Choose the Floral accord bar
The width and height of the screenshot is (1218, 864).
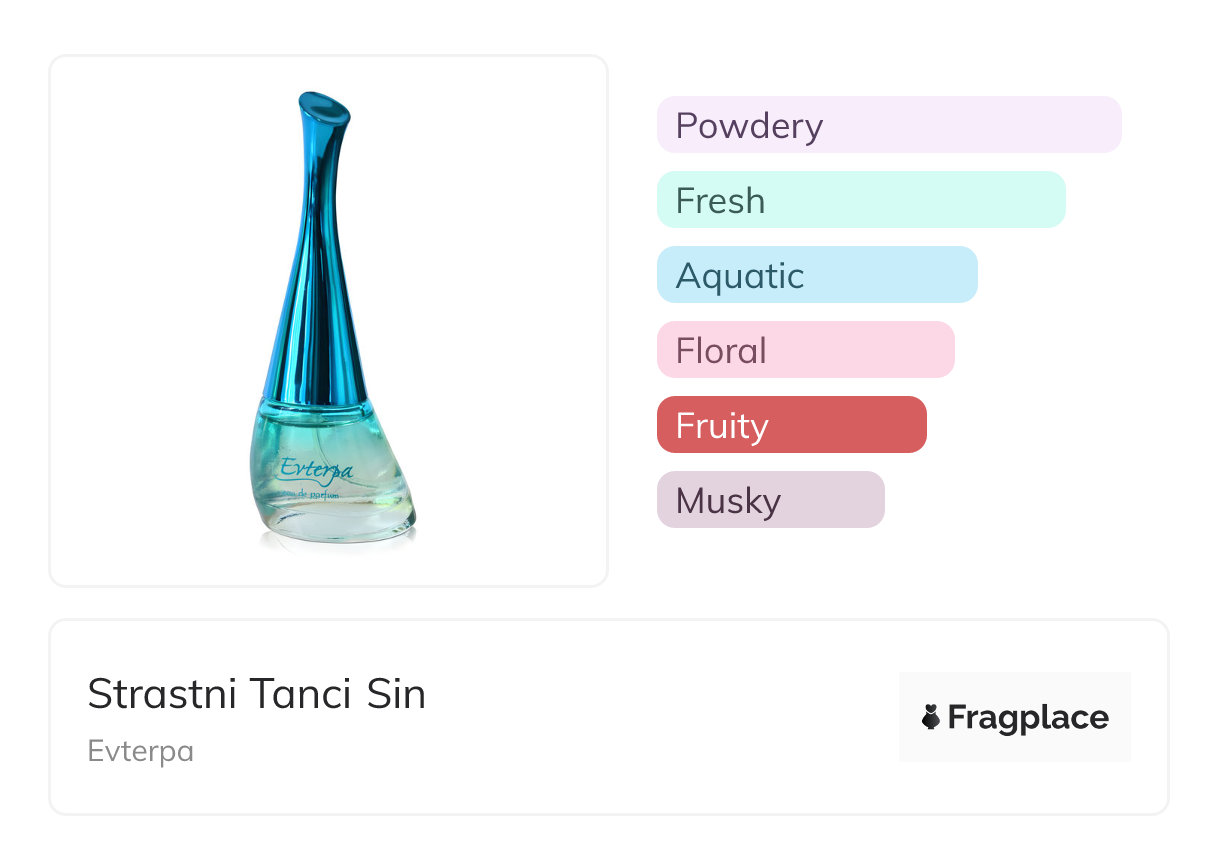click(805, 350)
